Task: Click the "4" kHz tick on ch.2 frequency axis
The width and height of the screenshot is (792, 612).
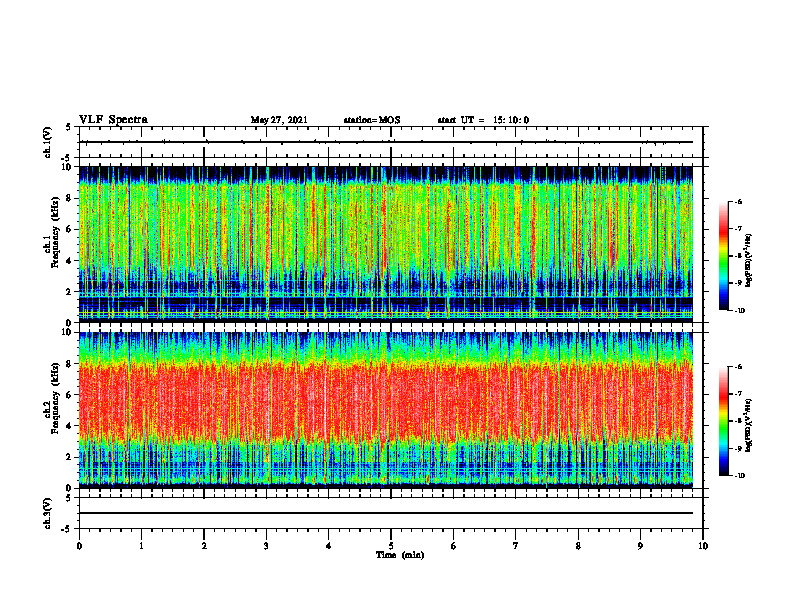Action: (70, 426)
